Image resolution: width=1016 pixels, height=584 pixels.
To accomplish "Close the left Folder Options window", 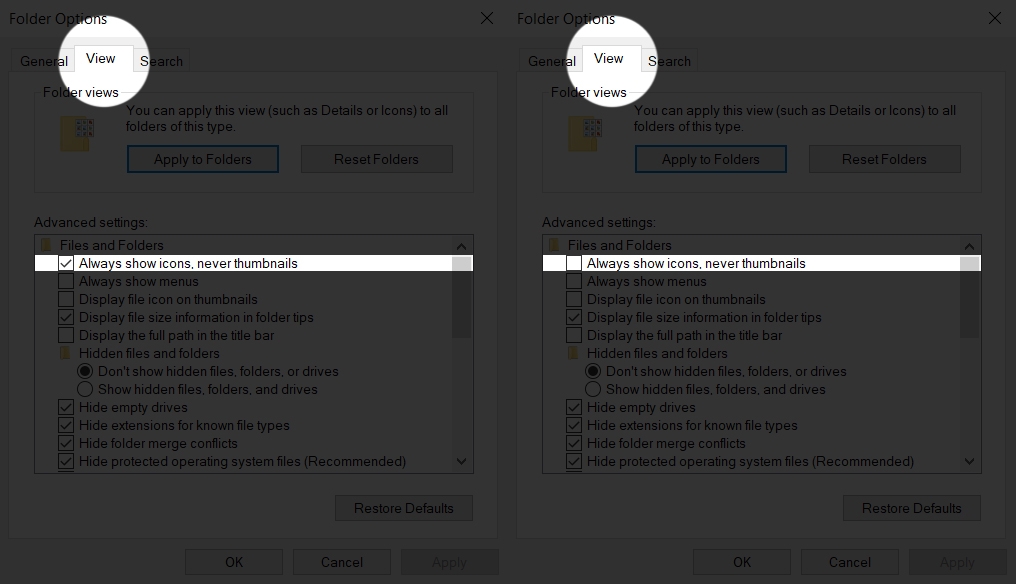I will (487, 18).
